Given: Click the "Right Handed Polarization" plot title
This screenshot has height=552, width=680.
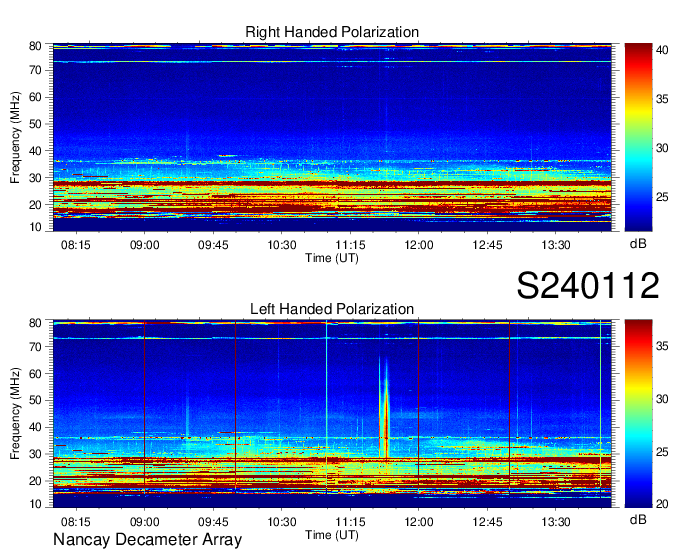Looking at the screenshot, I should click(332, 32).
